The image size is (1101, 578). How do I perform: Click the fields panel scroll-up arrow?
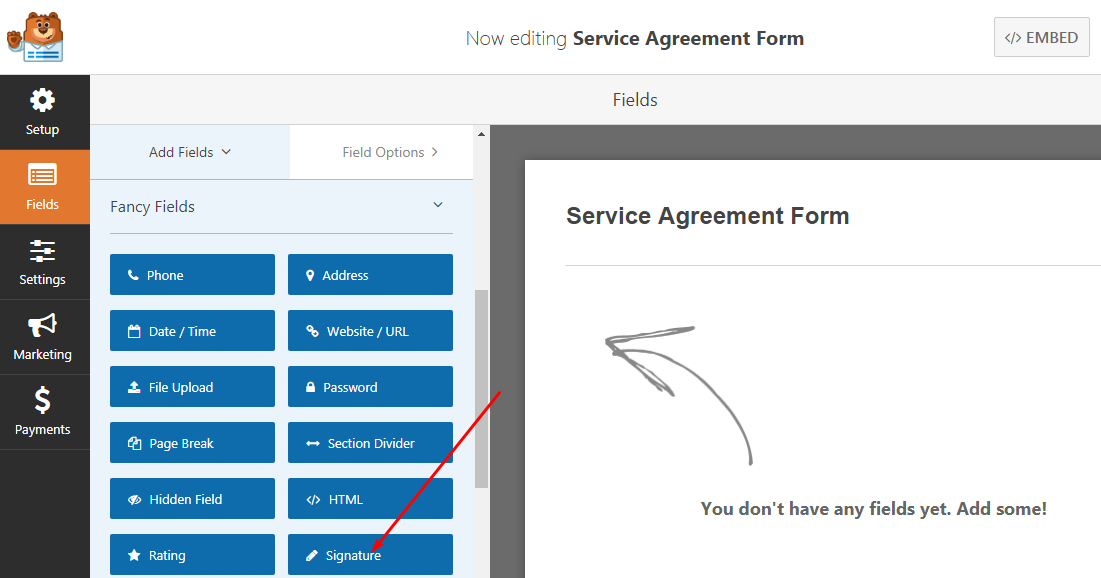click(x=481, y=134)
